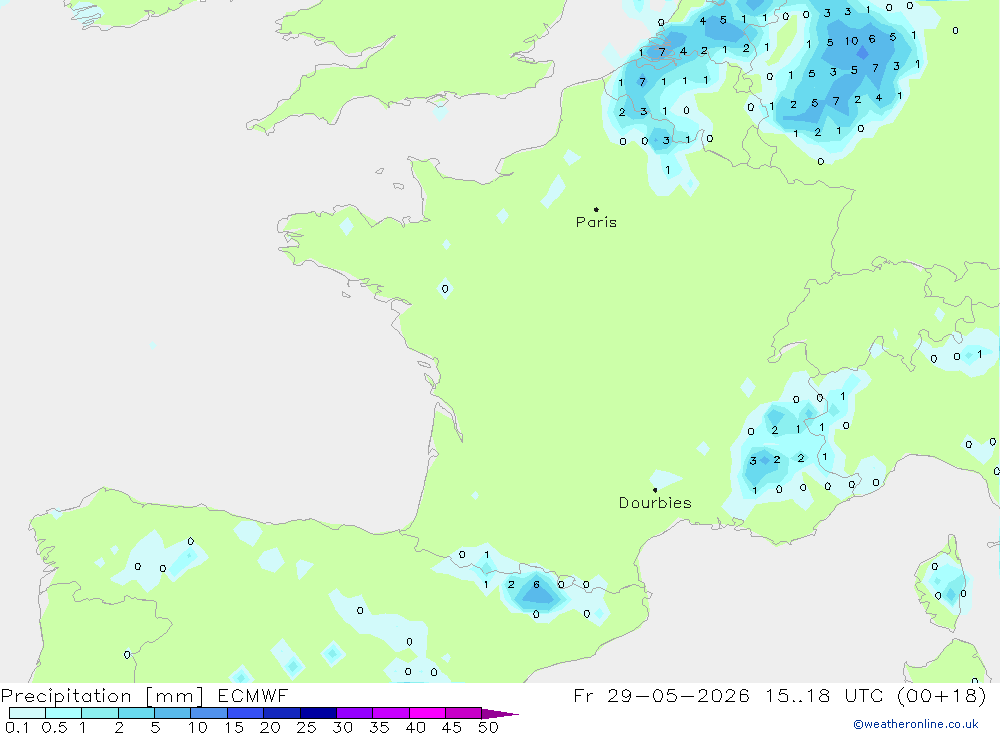Viewport: 1000px width, 733px height.
Task: Click the legend scale label '35'
Action: click(x=379, y=727)
